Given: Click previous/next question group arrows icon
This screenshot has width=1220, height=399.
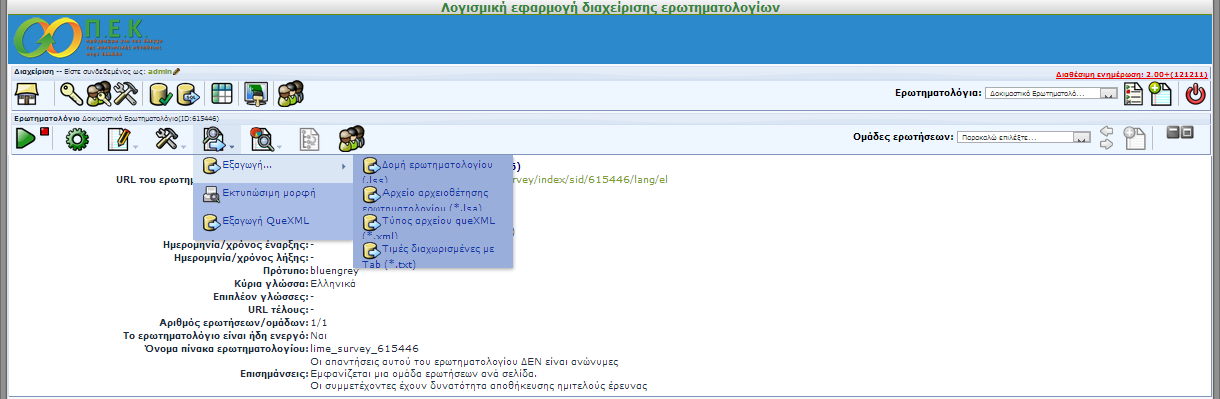Looking at the screenshot, I should (1106, 138).
